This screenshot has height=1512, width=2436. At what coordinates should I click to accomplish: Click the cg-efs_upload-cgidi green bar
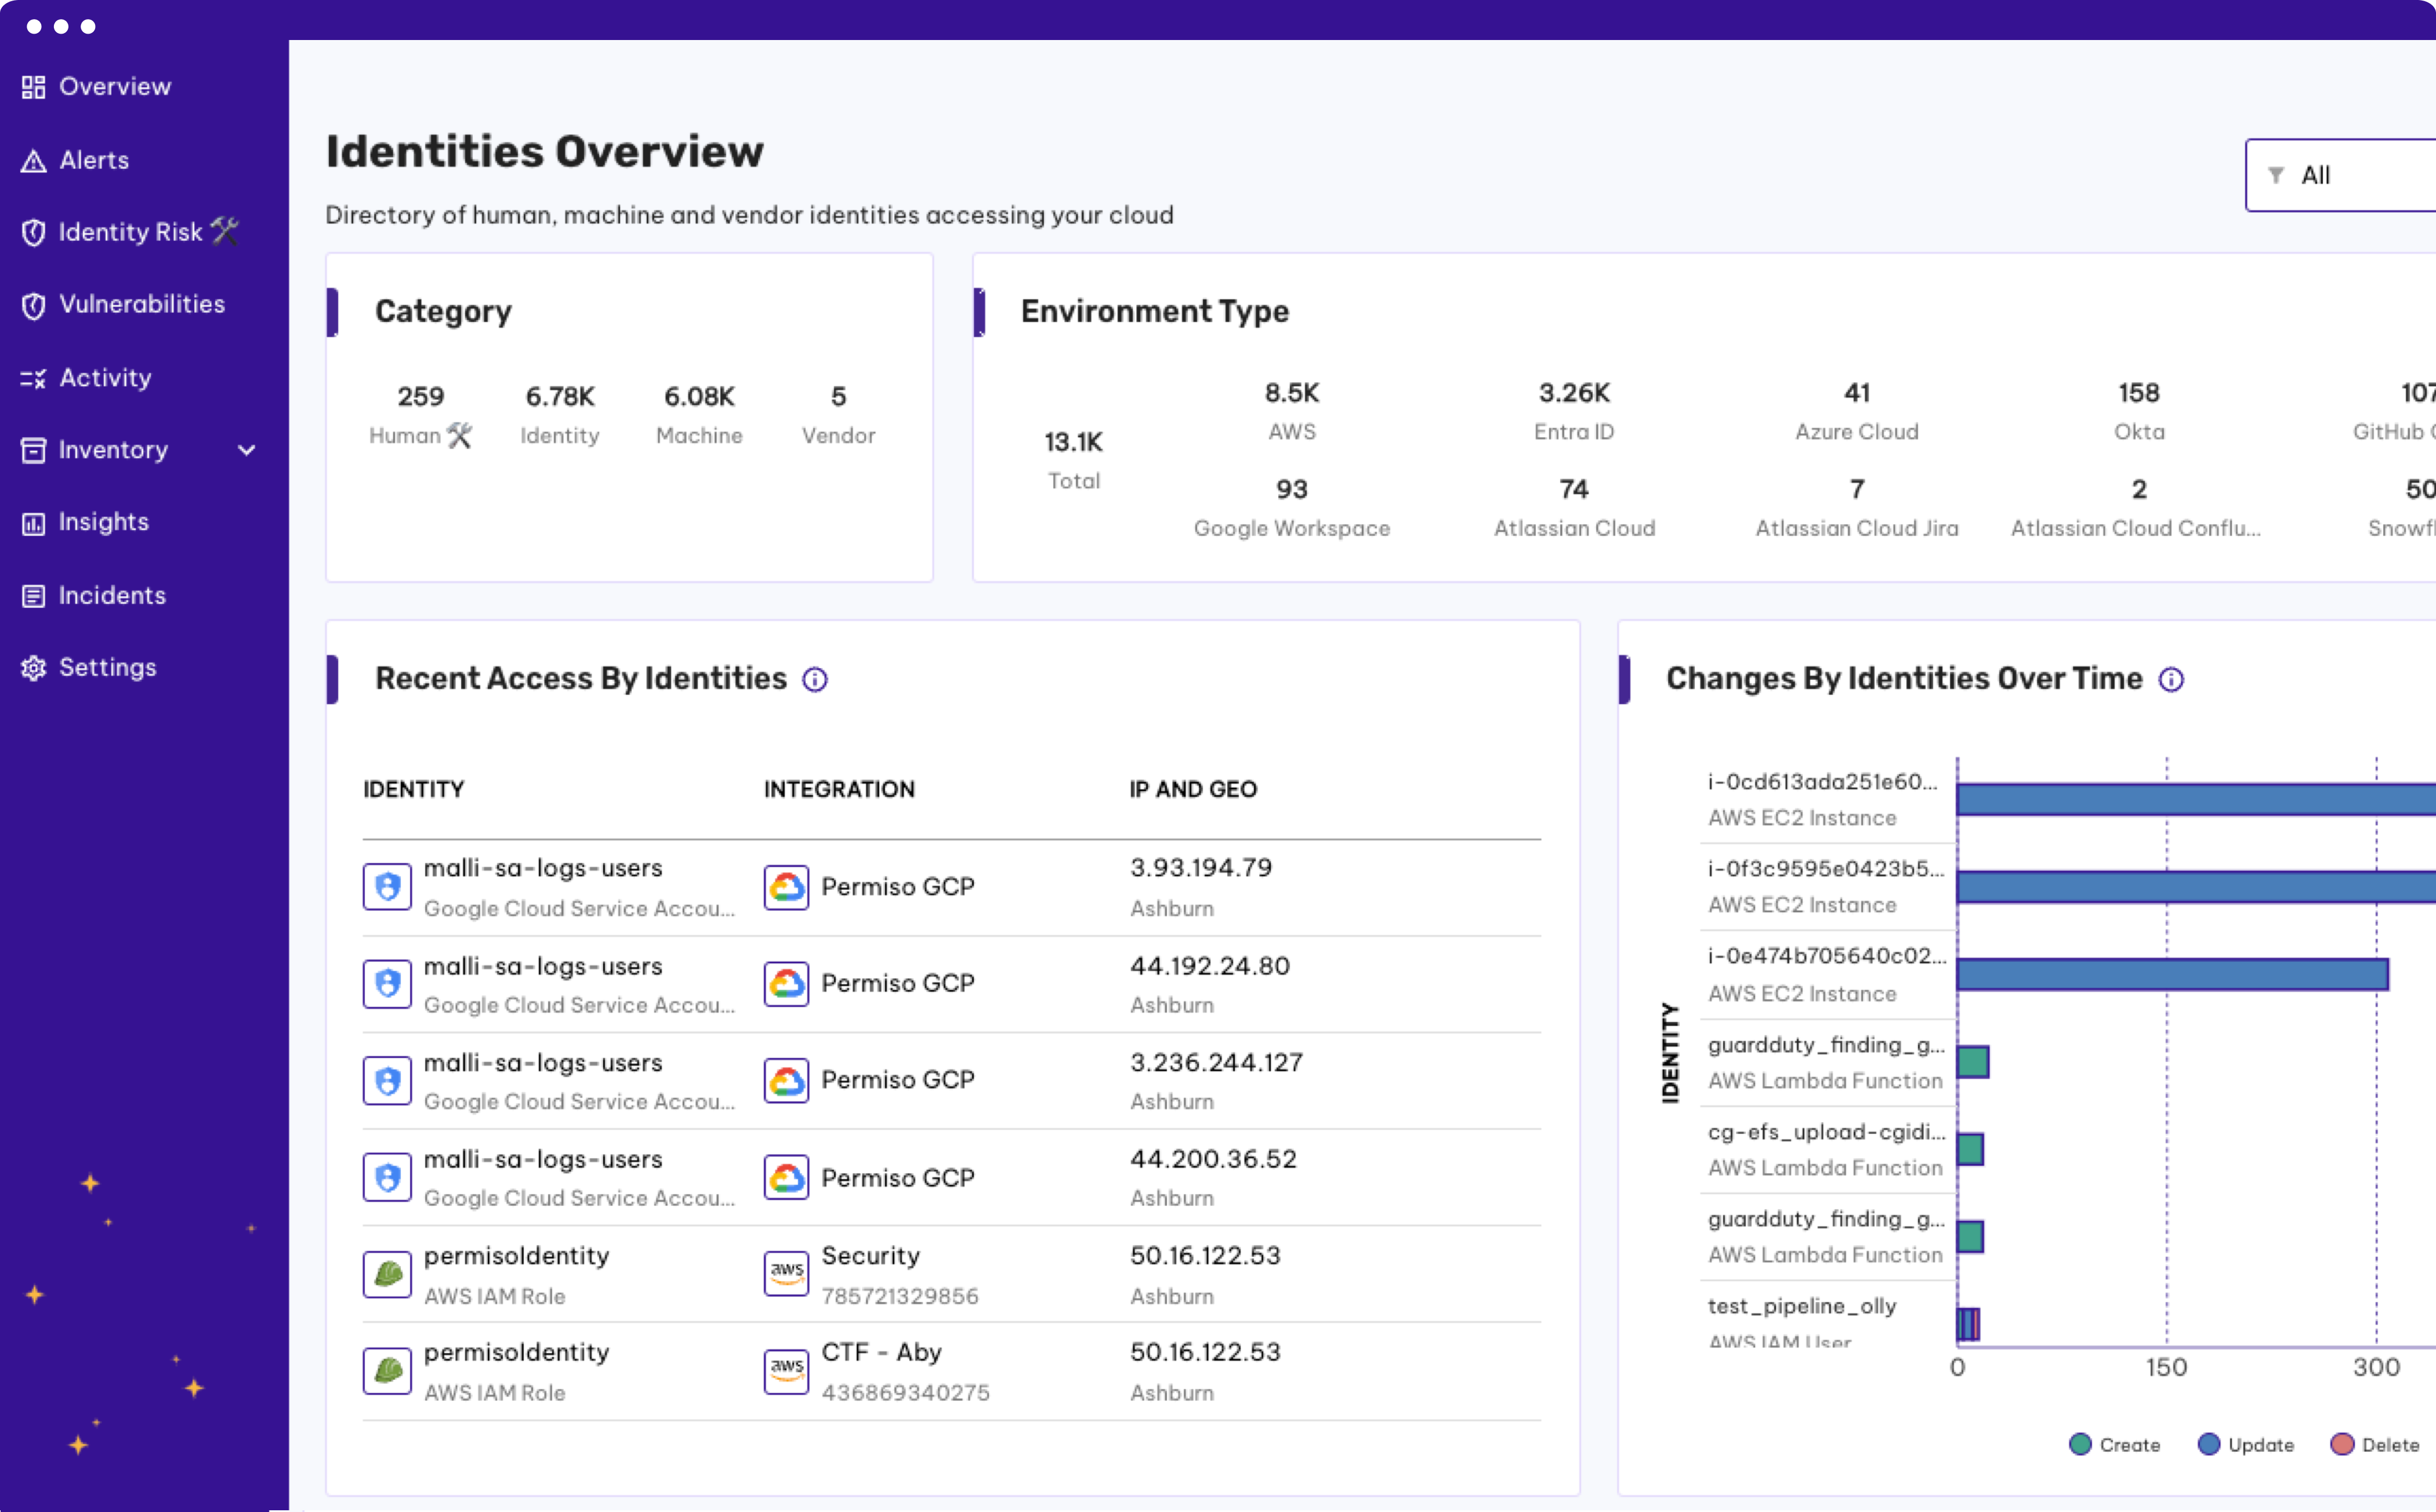(1970, 1149)
